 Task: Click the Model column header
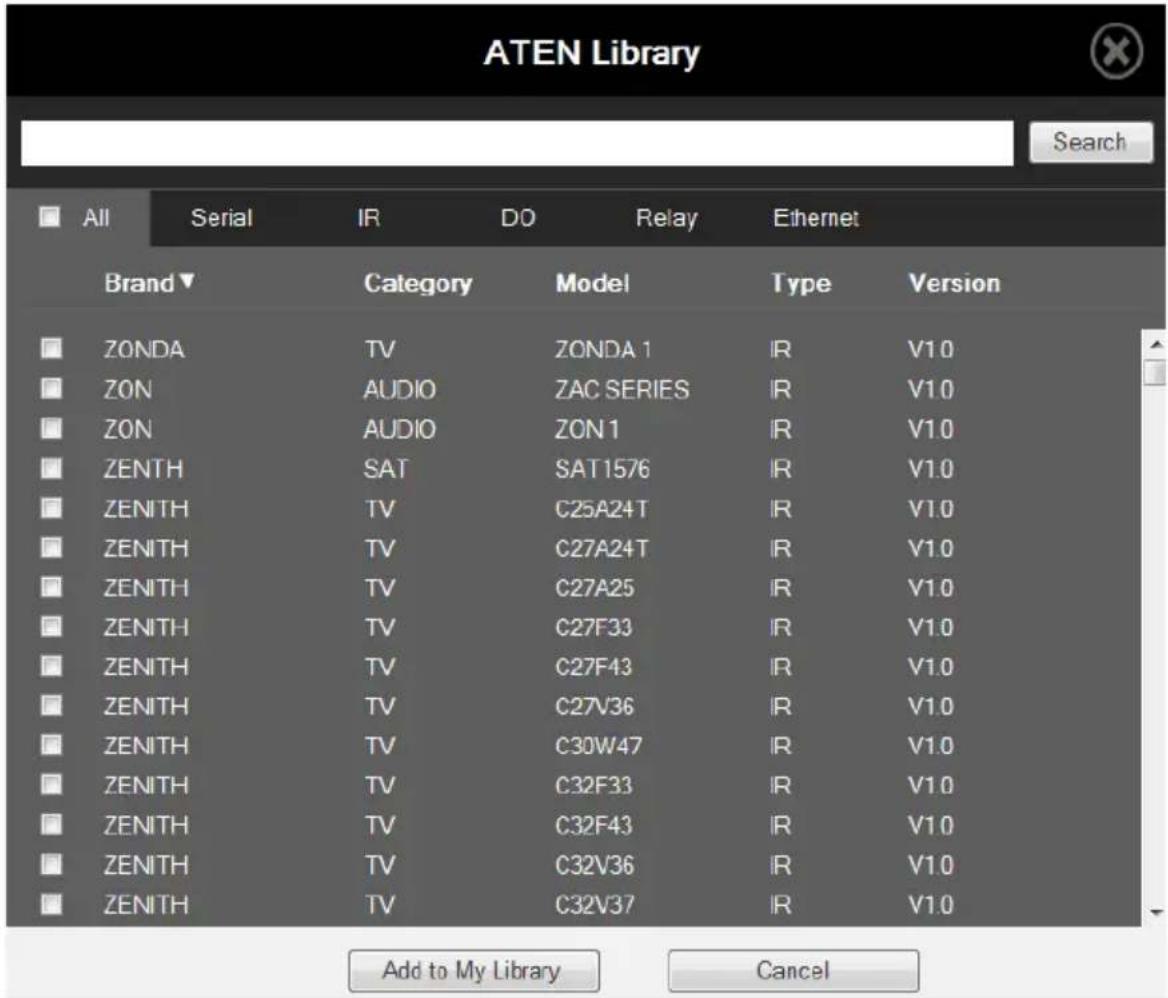(592, 283)
